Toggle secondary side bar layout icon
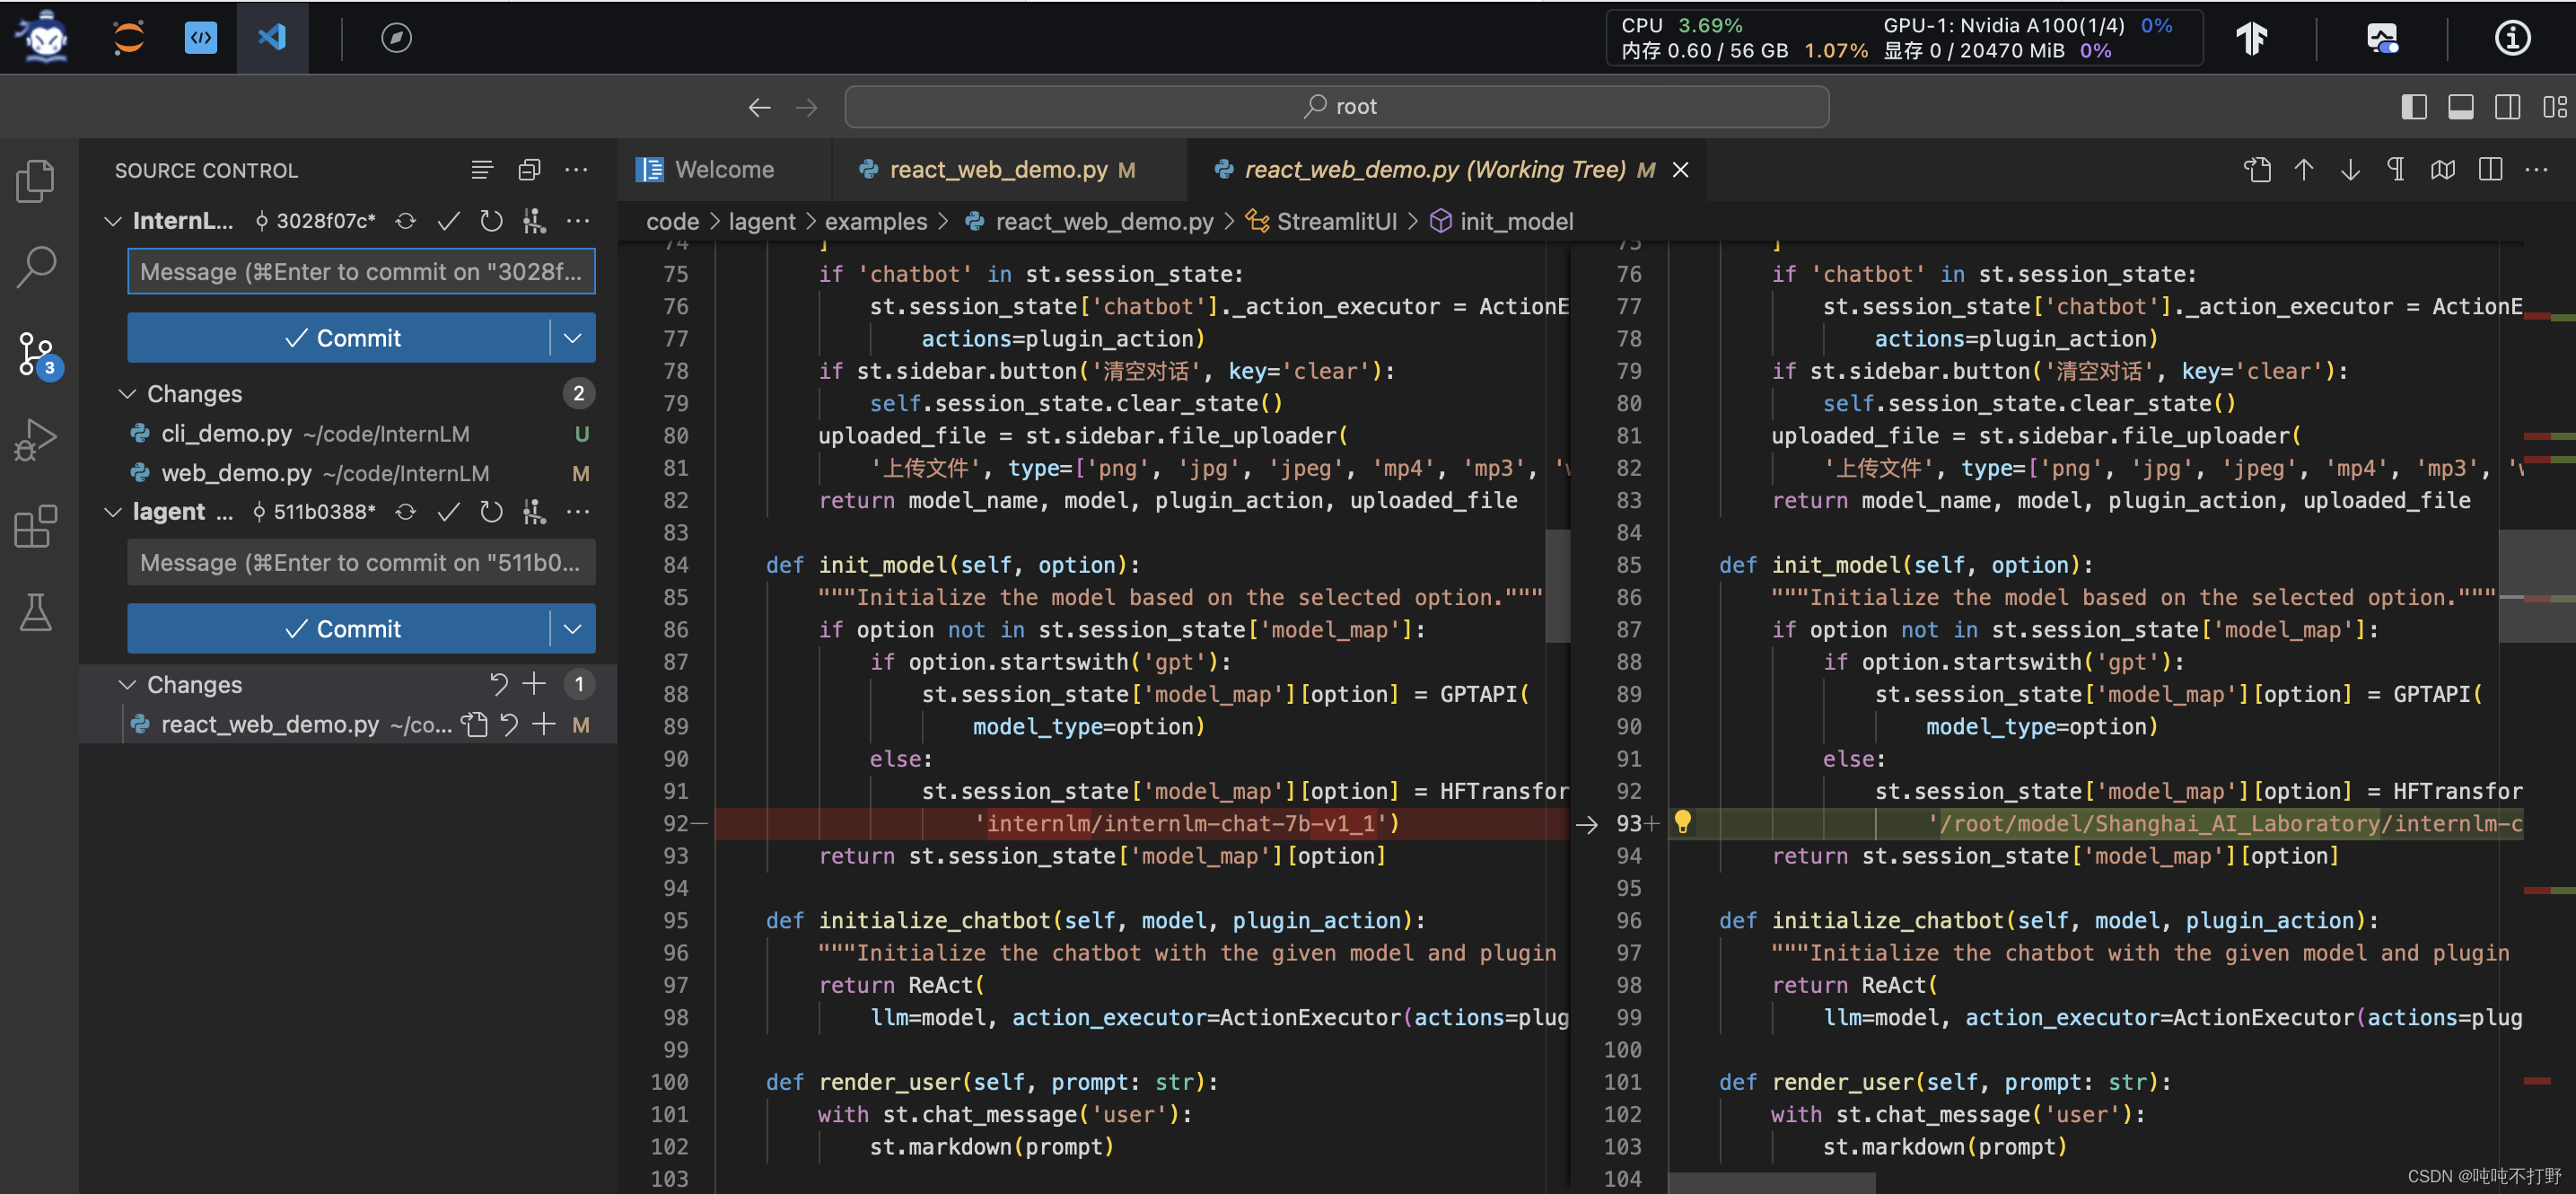The width and height of the screenshot is (2576, 1194). (2508, 107)
